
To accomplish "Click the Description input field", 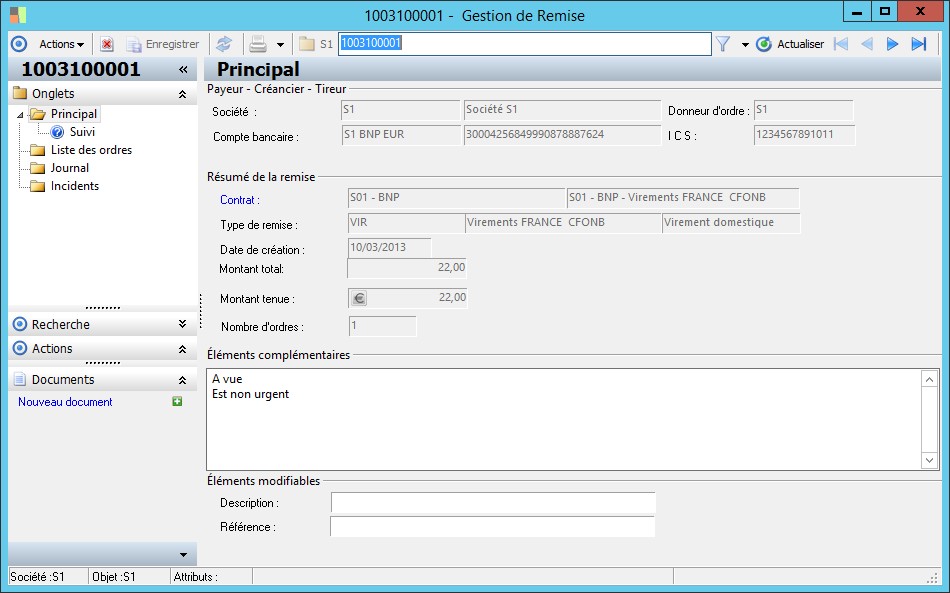I will pos(493,503).
